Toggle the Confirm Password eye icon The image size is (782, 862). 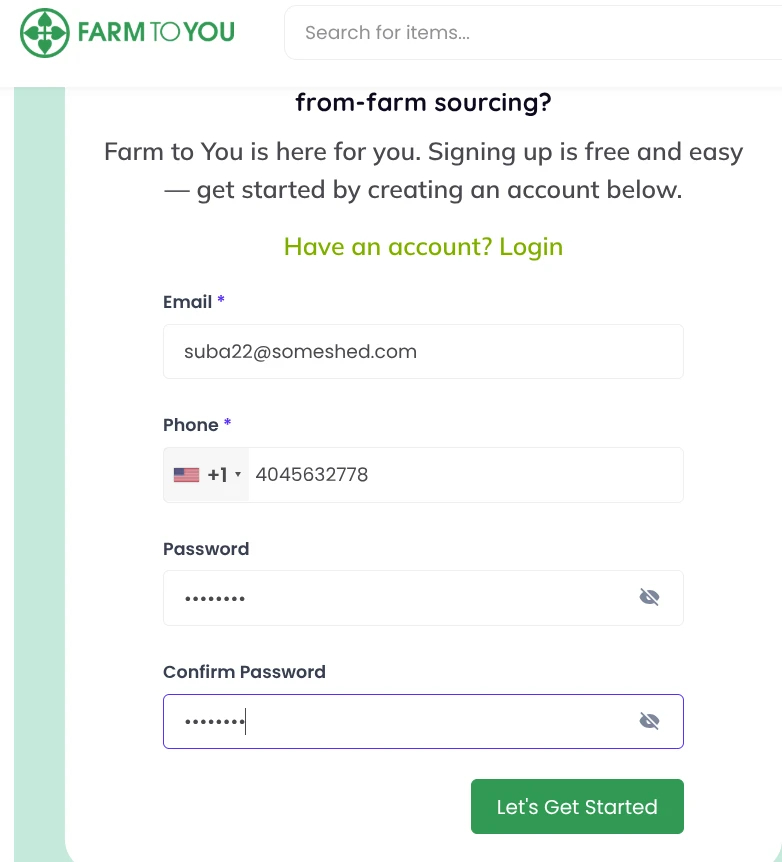coord(649,721)
